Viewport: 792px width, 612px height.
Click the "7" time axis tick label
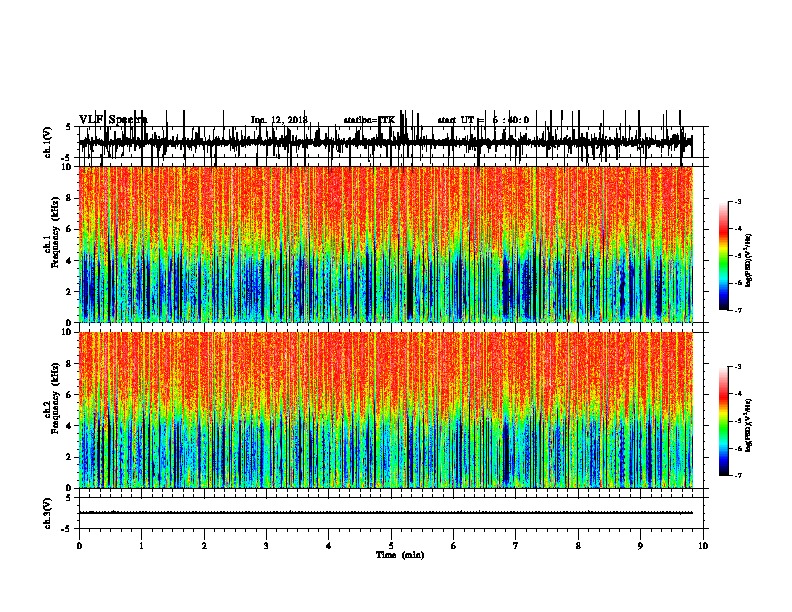tap(516, 546)
